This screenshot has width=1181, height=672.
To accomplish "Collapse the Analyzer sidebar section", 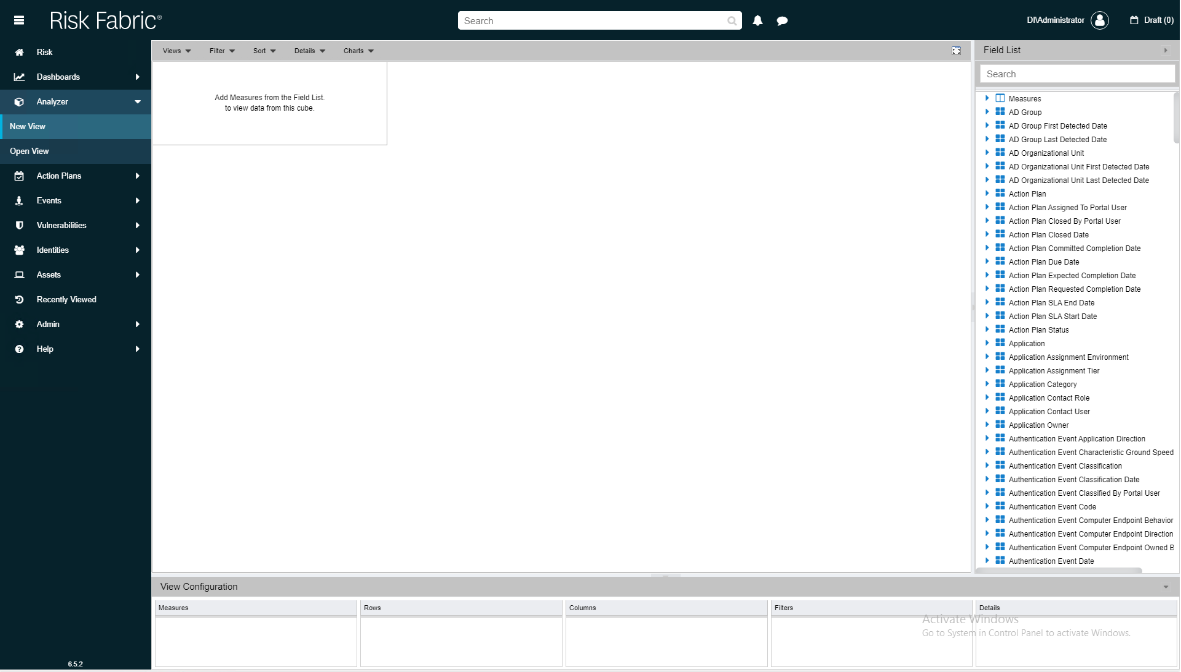I will pyautogui.click(x=137, y=102).
